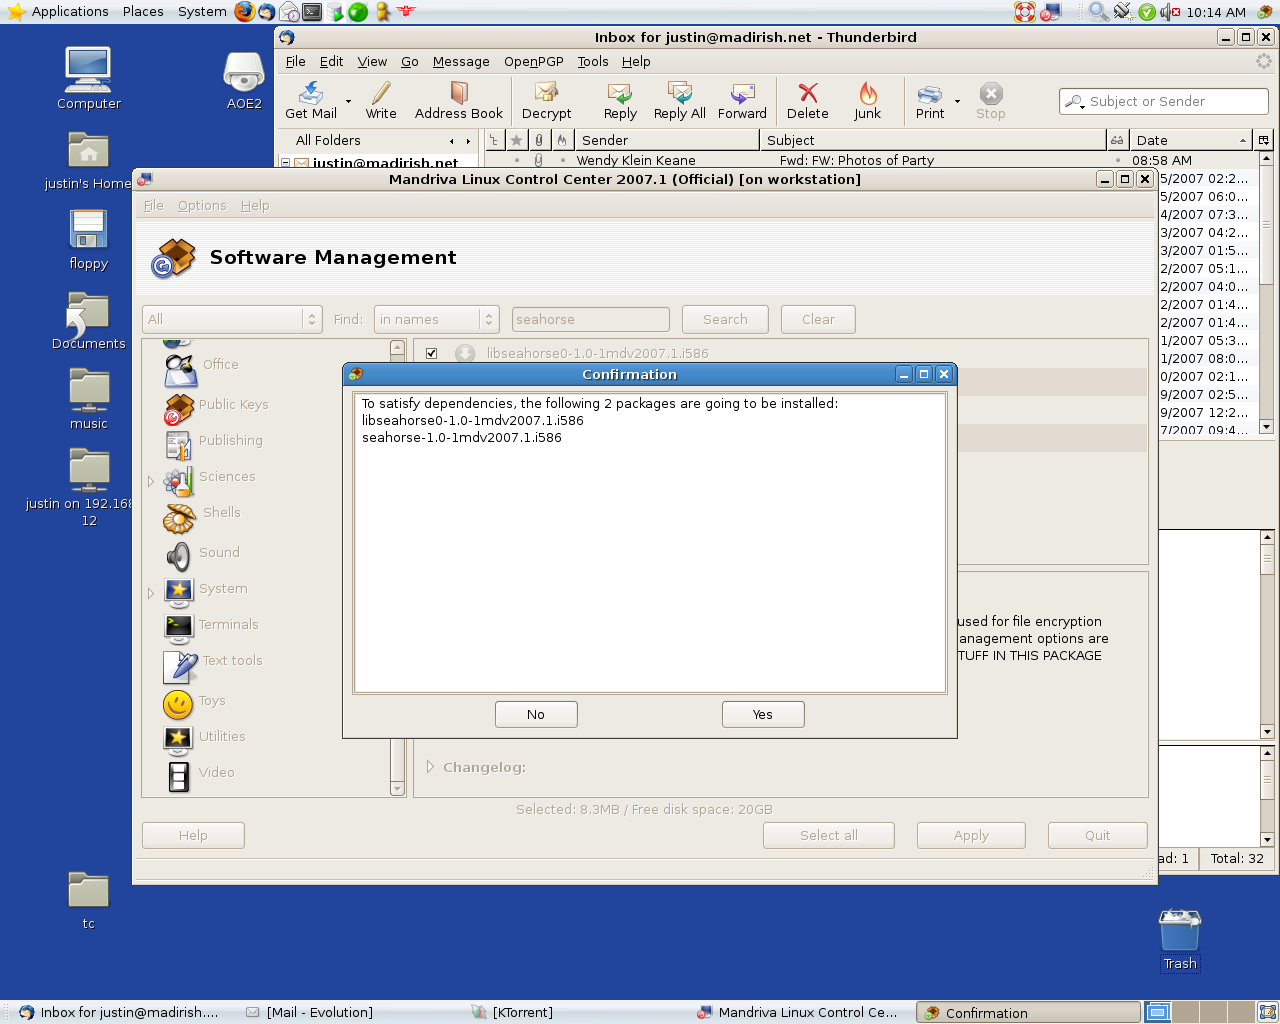Click Subject or Sender search box
1280x1024 pixels.
click(1163, 101)
